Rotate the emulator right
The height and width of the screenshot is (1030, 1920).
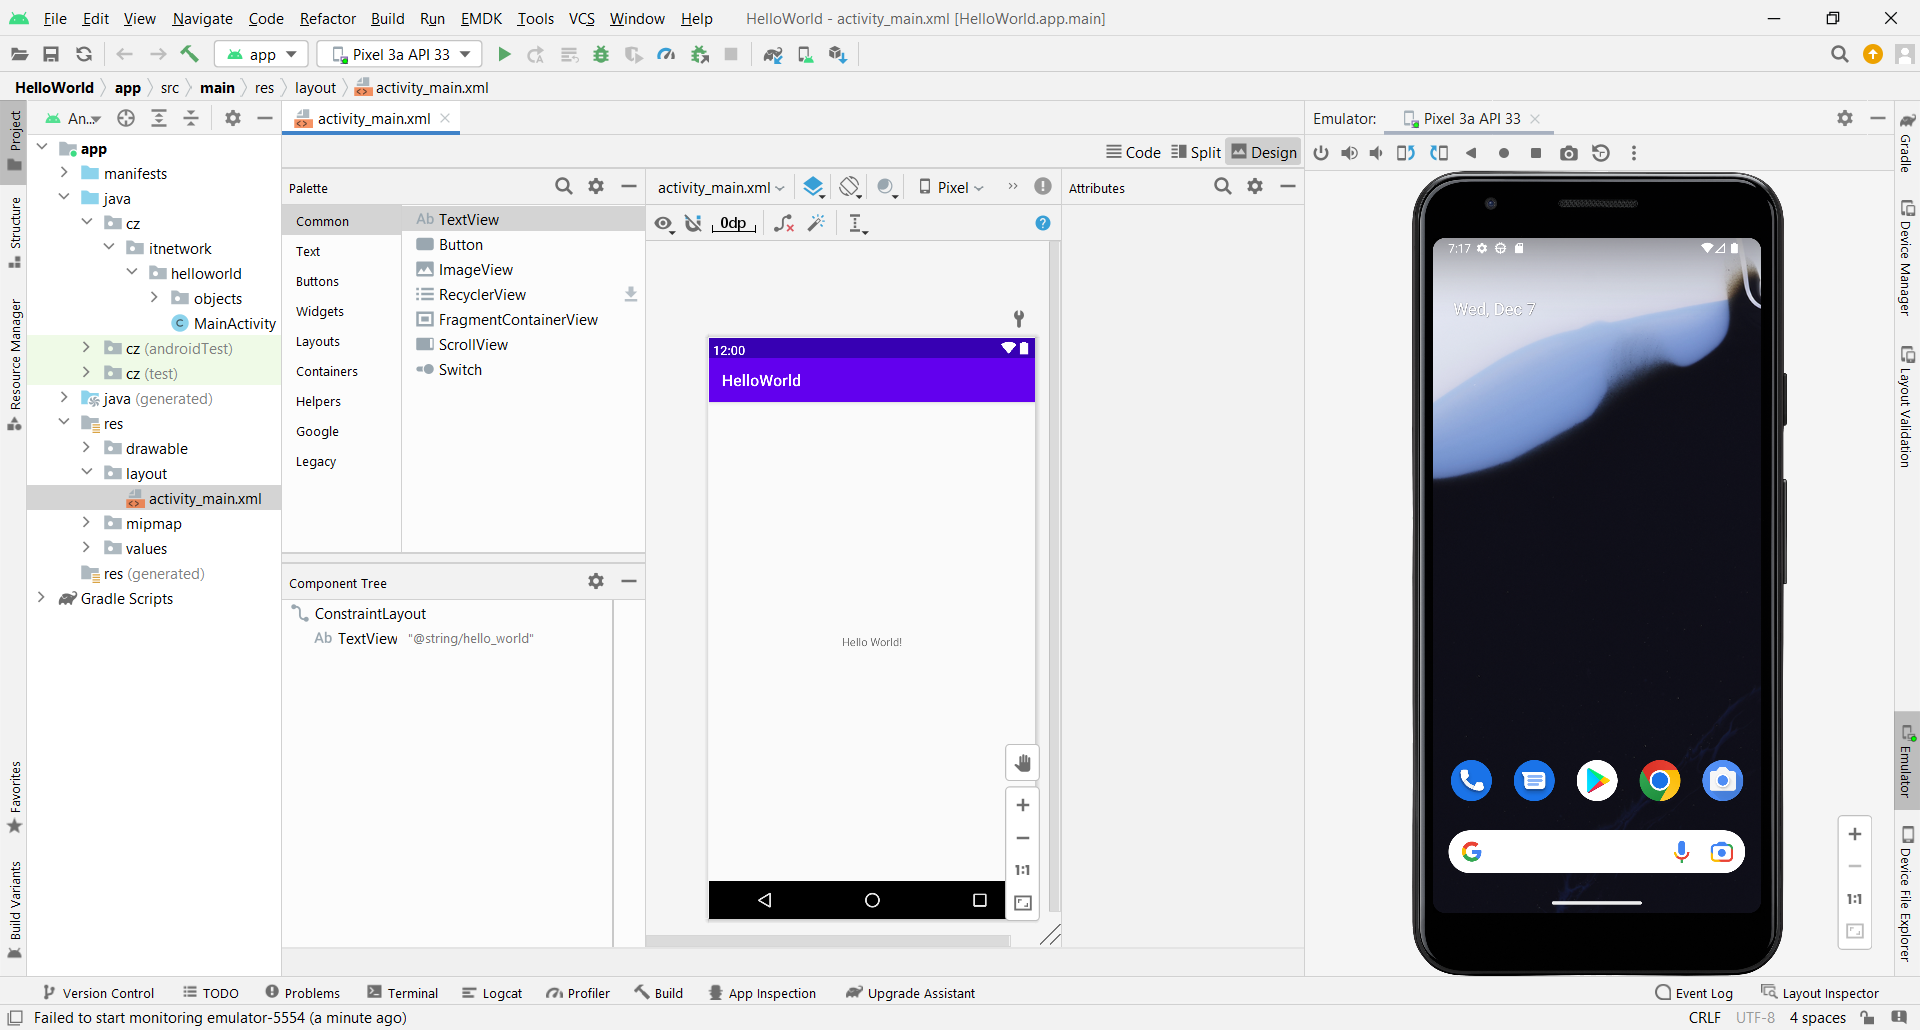[x=1439, y=153]
